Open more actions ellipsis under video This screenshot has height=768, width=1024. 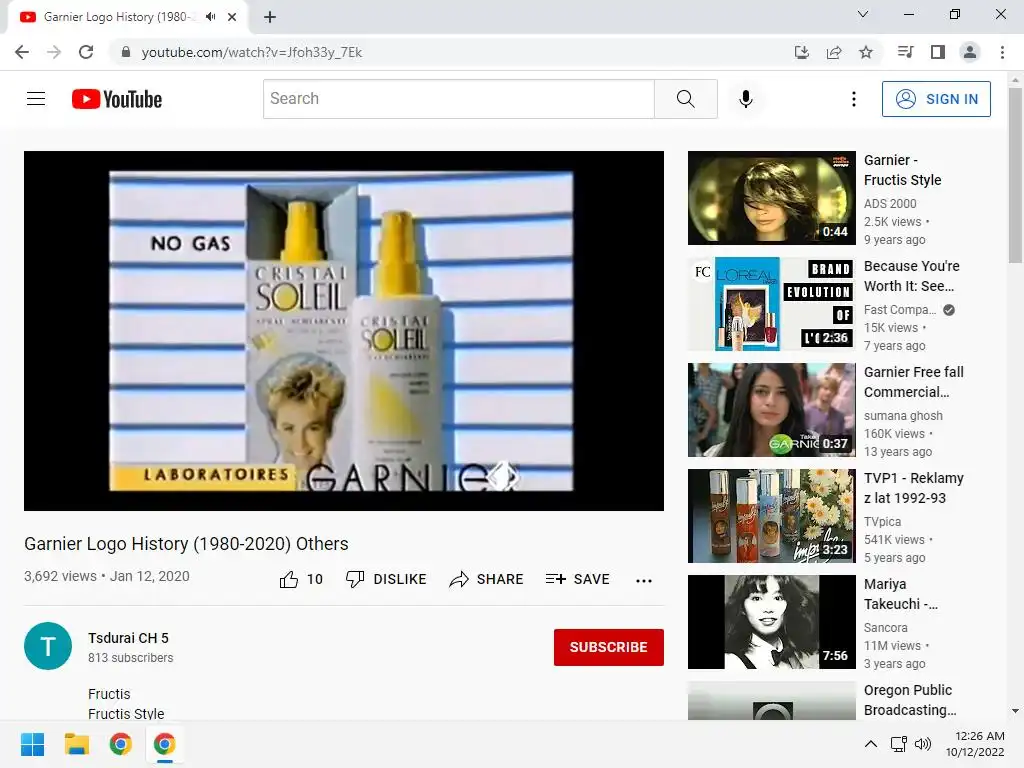pyautogui.click(x=644, y=581)
